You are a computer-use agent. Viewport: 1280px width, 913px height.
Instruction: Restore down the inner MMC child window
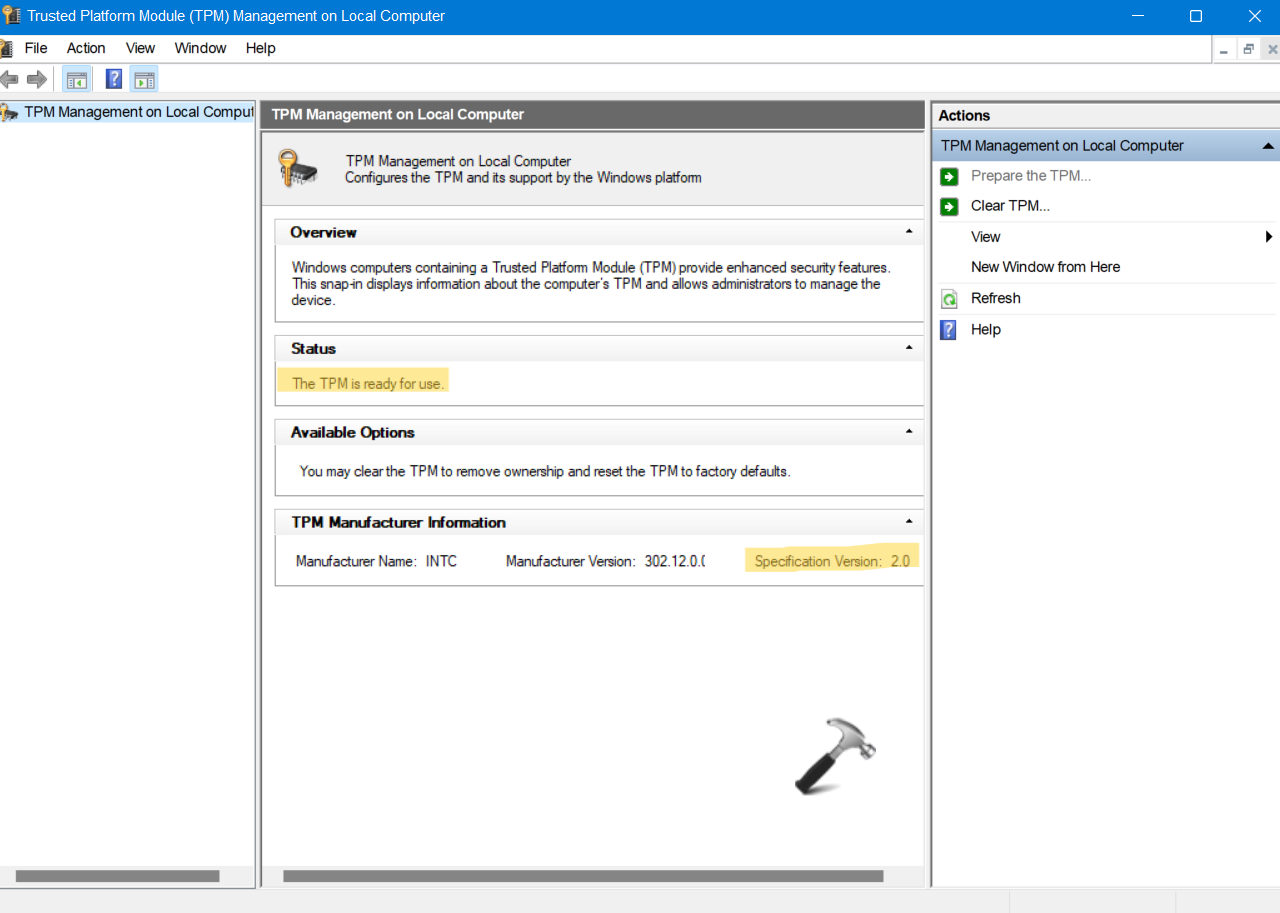[1248, 49]
